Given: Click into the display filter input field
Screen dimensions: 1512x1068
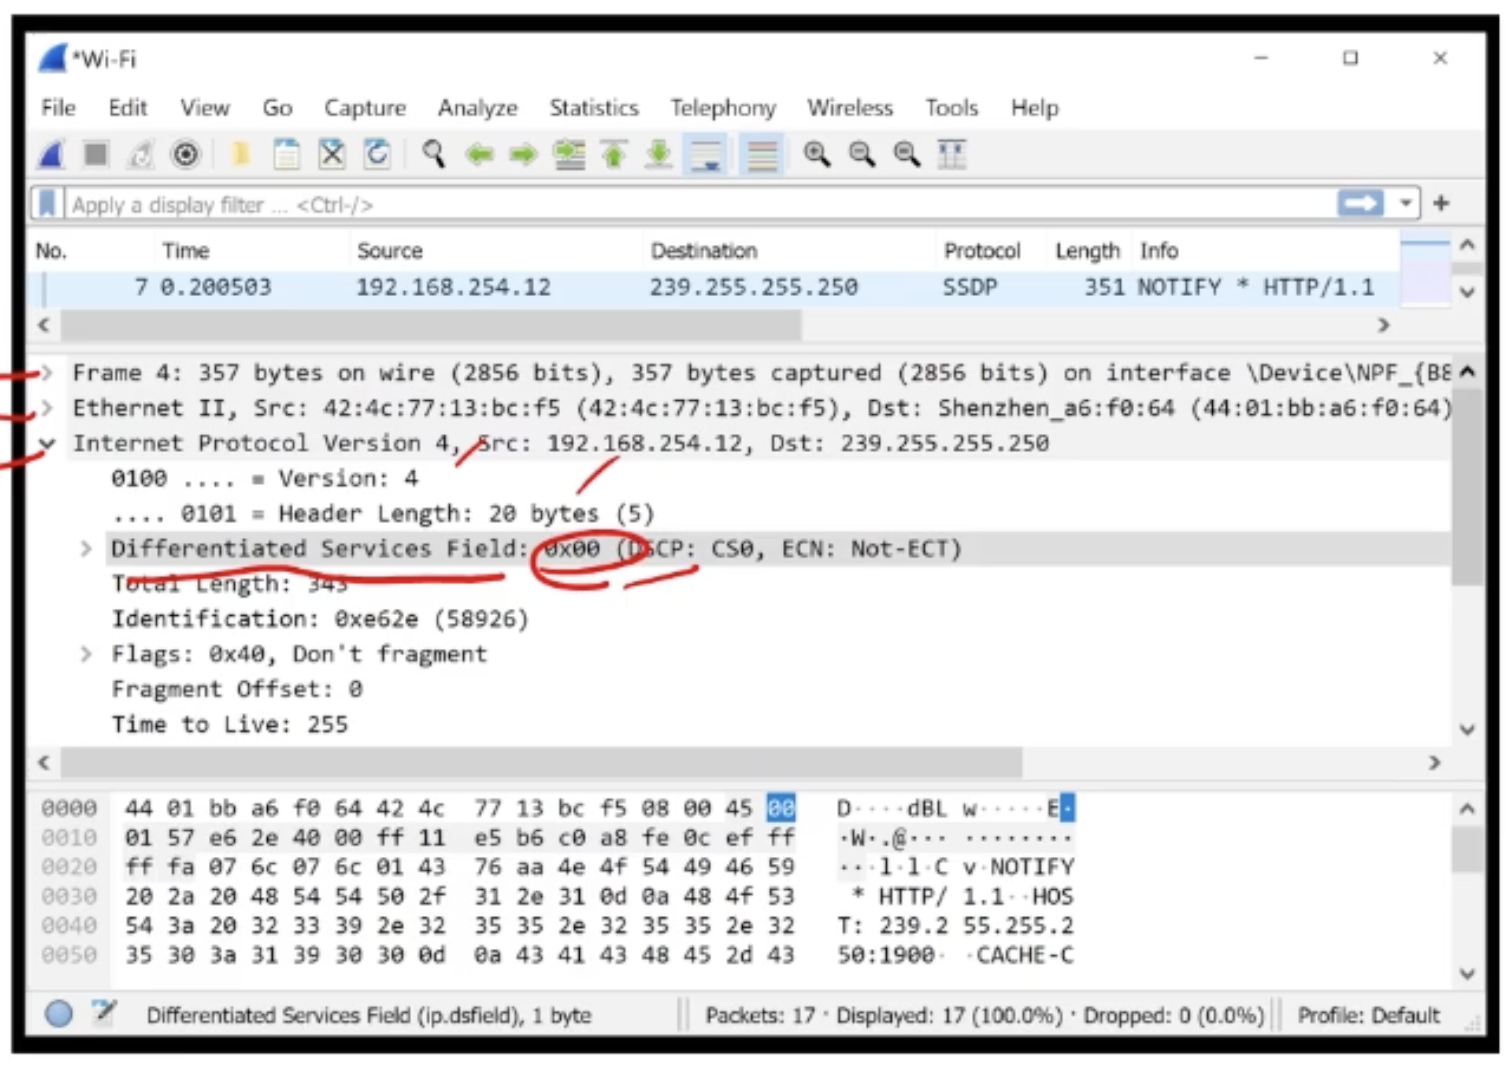Looking at the screenshot, I should point(700,205).
